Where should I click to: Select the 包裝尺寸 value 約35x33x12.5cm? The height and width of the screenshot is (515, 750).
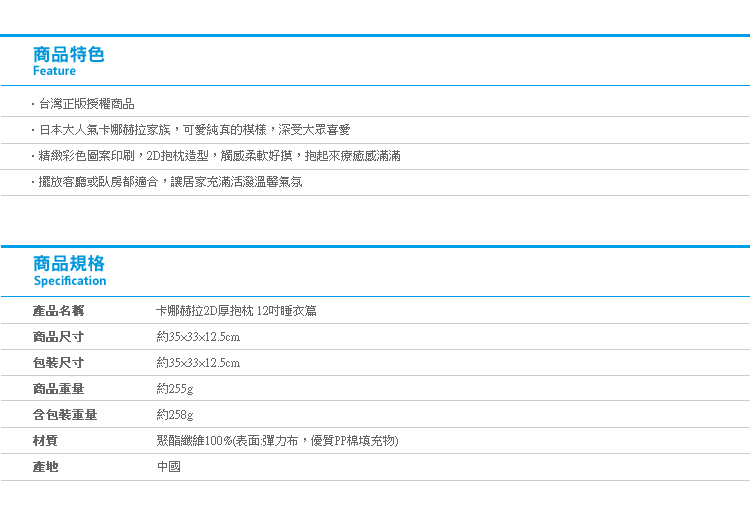tap(198, 362)
